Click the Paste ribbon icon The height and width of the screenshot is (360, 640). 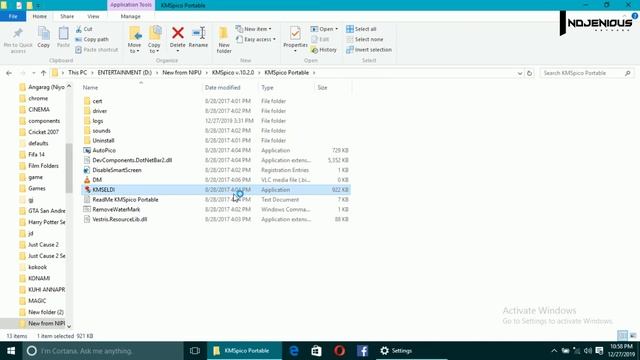click(63, 33)
